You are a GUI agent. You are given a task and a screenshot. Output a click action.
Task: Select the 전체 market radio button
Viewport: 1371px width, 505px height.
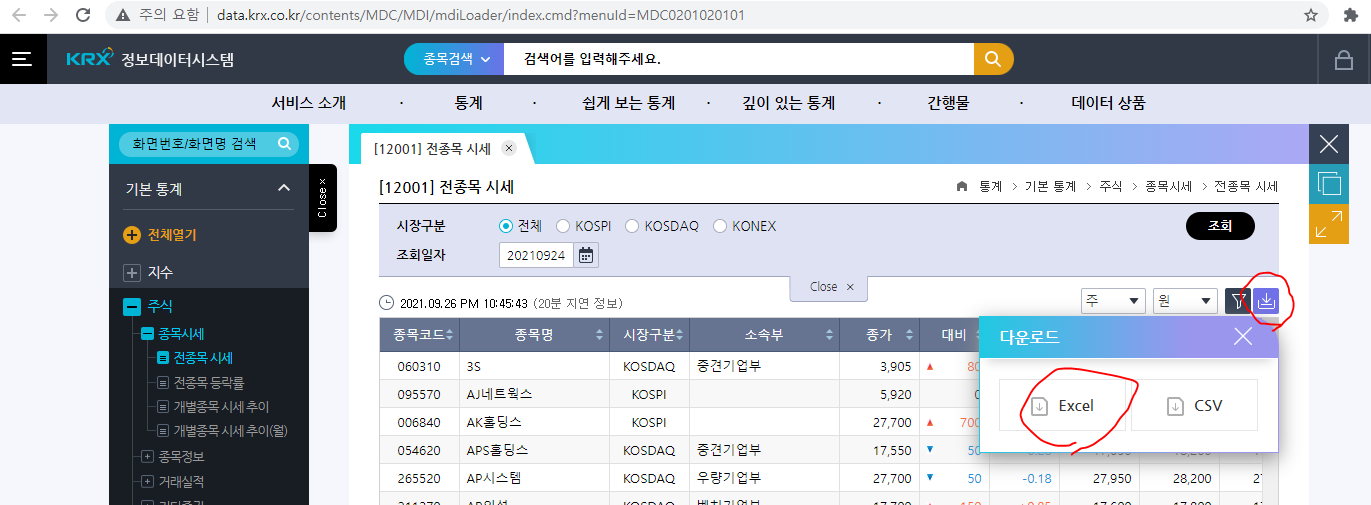[506, 226]
